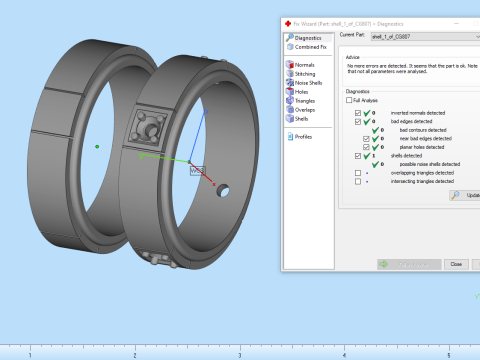Click the Stitching icon

tap(290, 73)
